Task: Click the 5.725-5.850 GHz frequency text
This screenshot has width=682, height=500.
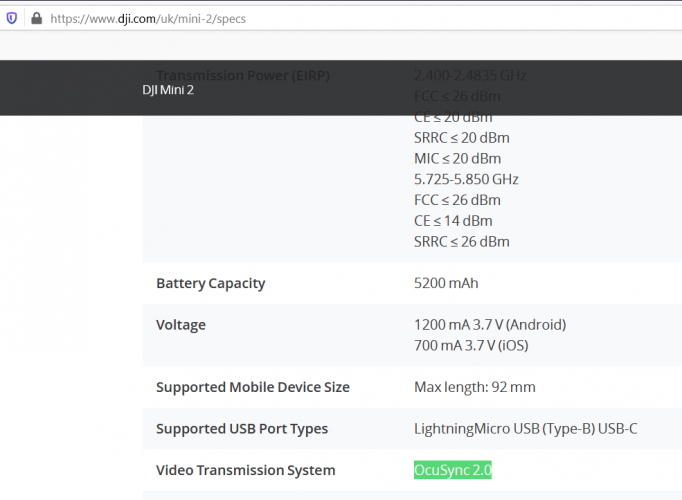Action: click(x=466, y=180)
